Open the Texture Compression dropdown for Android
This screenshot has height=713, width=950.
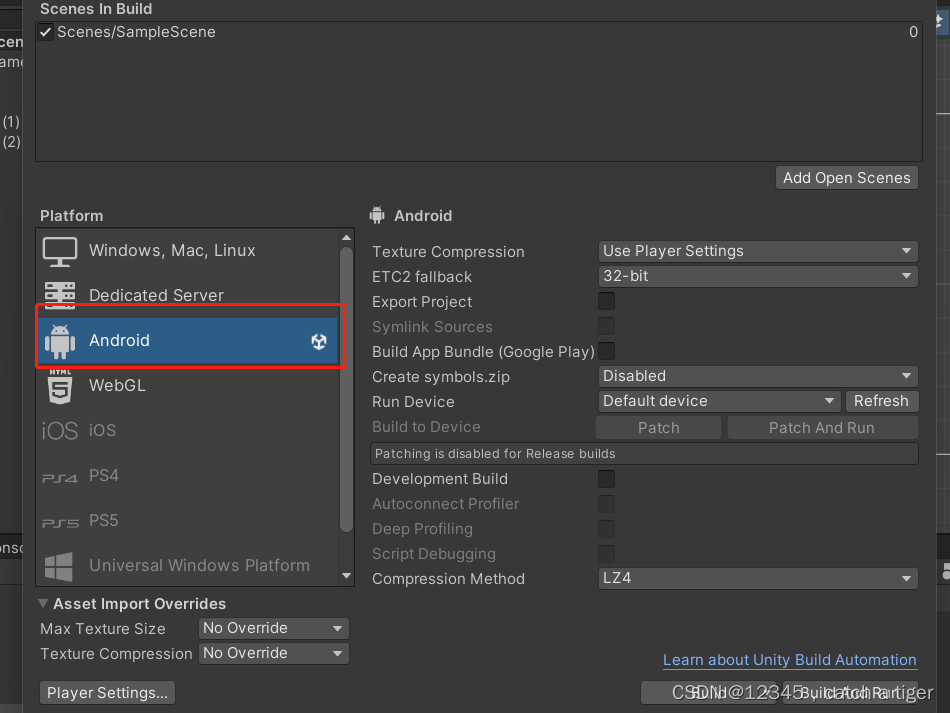click(x=758, y=251)
